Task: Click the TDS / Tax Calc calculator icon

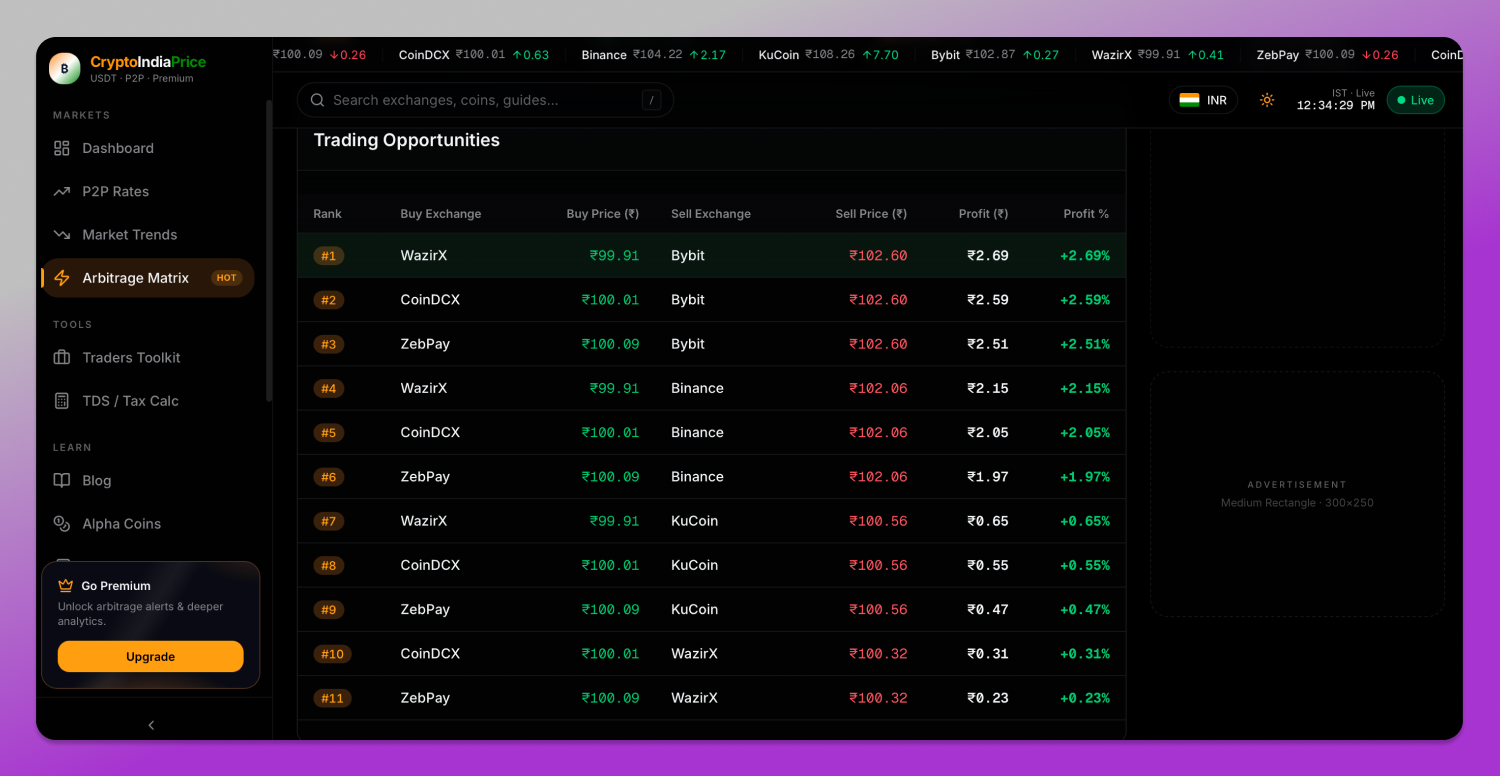Action: point(62,401)
